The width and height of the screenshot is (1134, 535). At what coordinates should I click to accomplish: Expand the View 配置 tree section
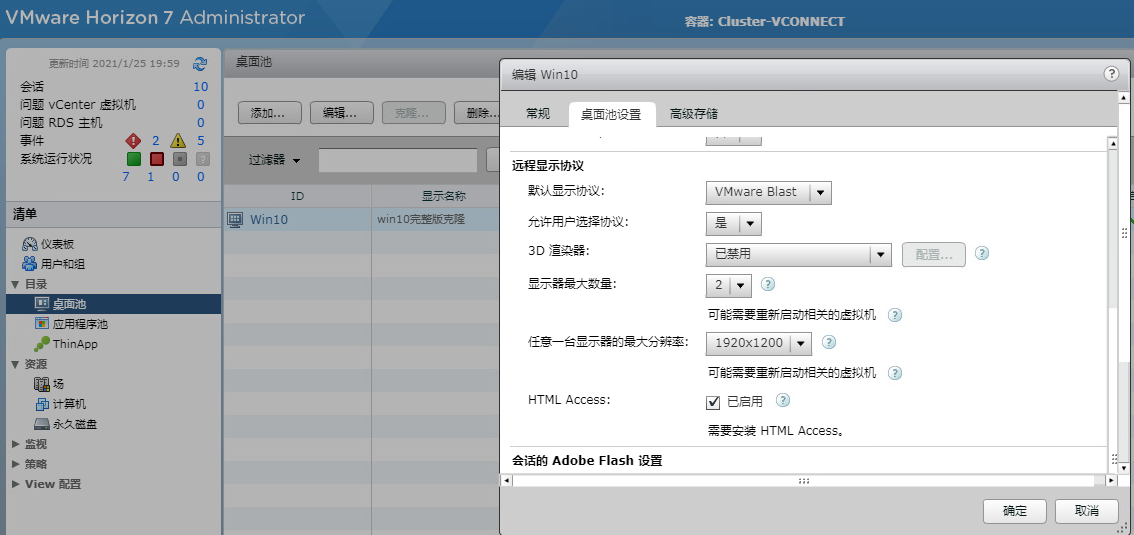click(16, 484)
